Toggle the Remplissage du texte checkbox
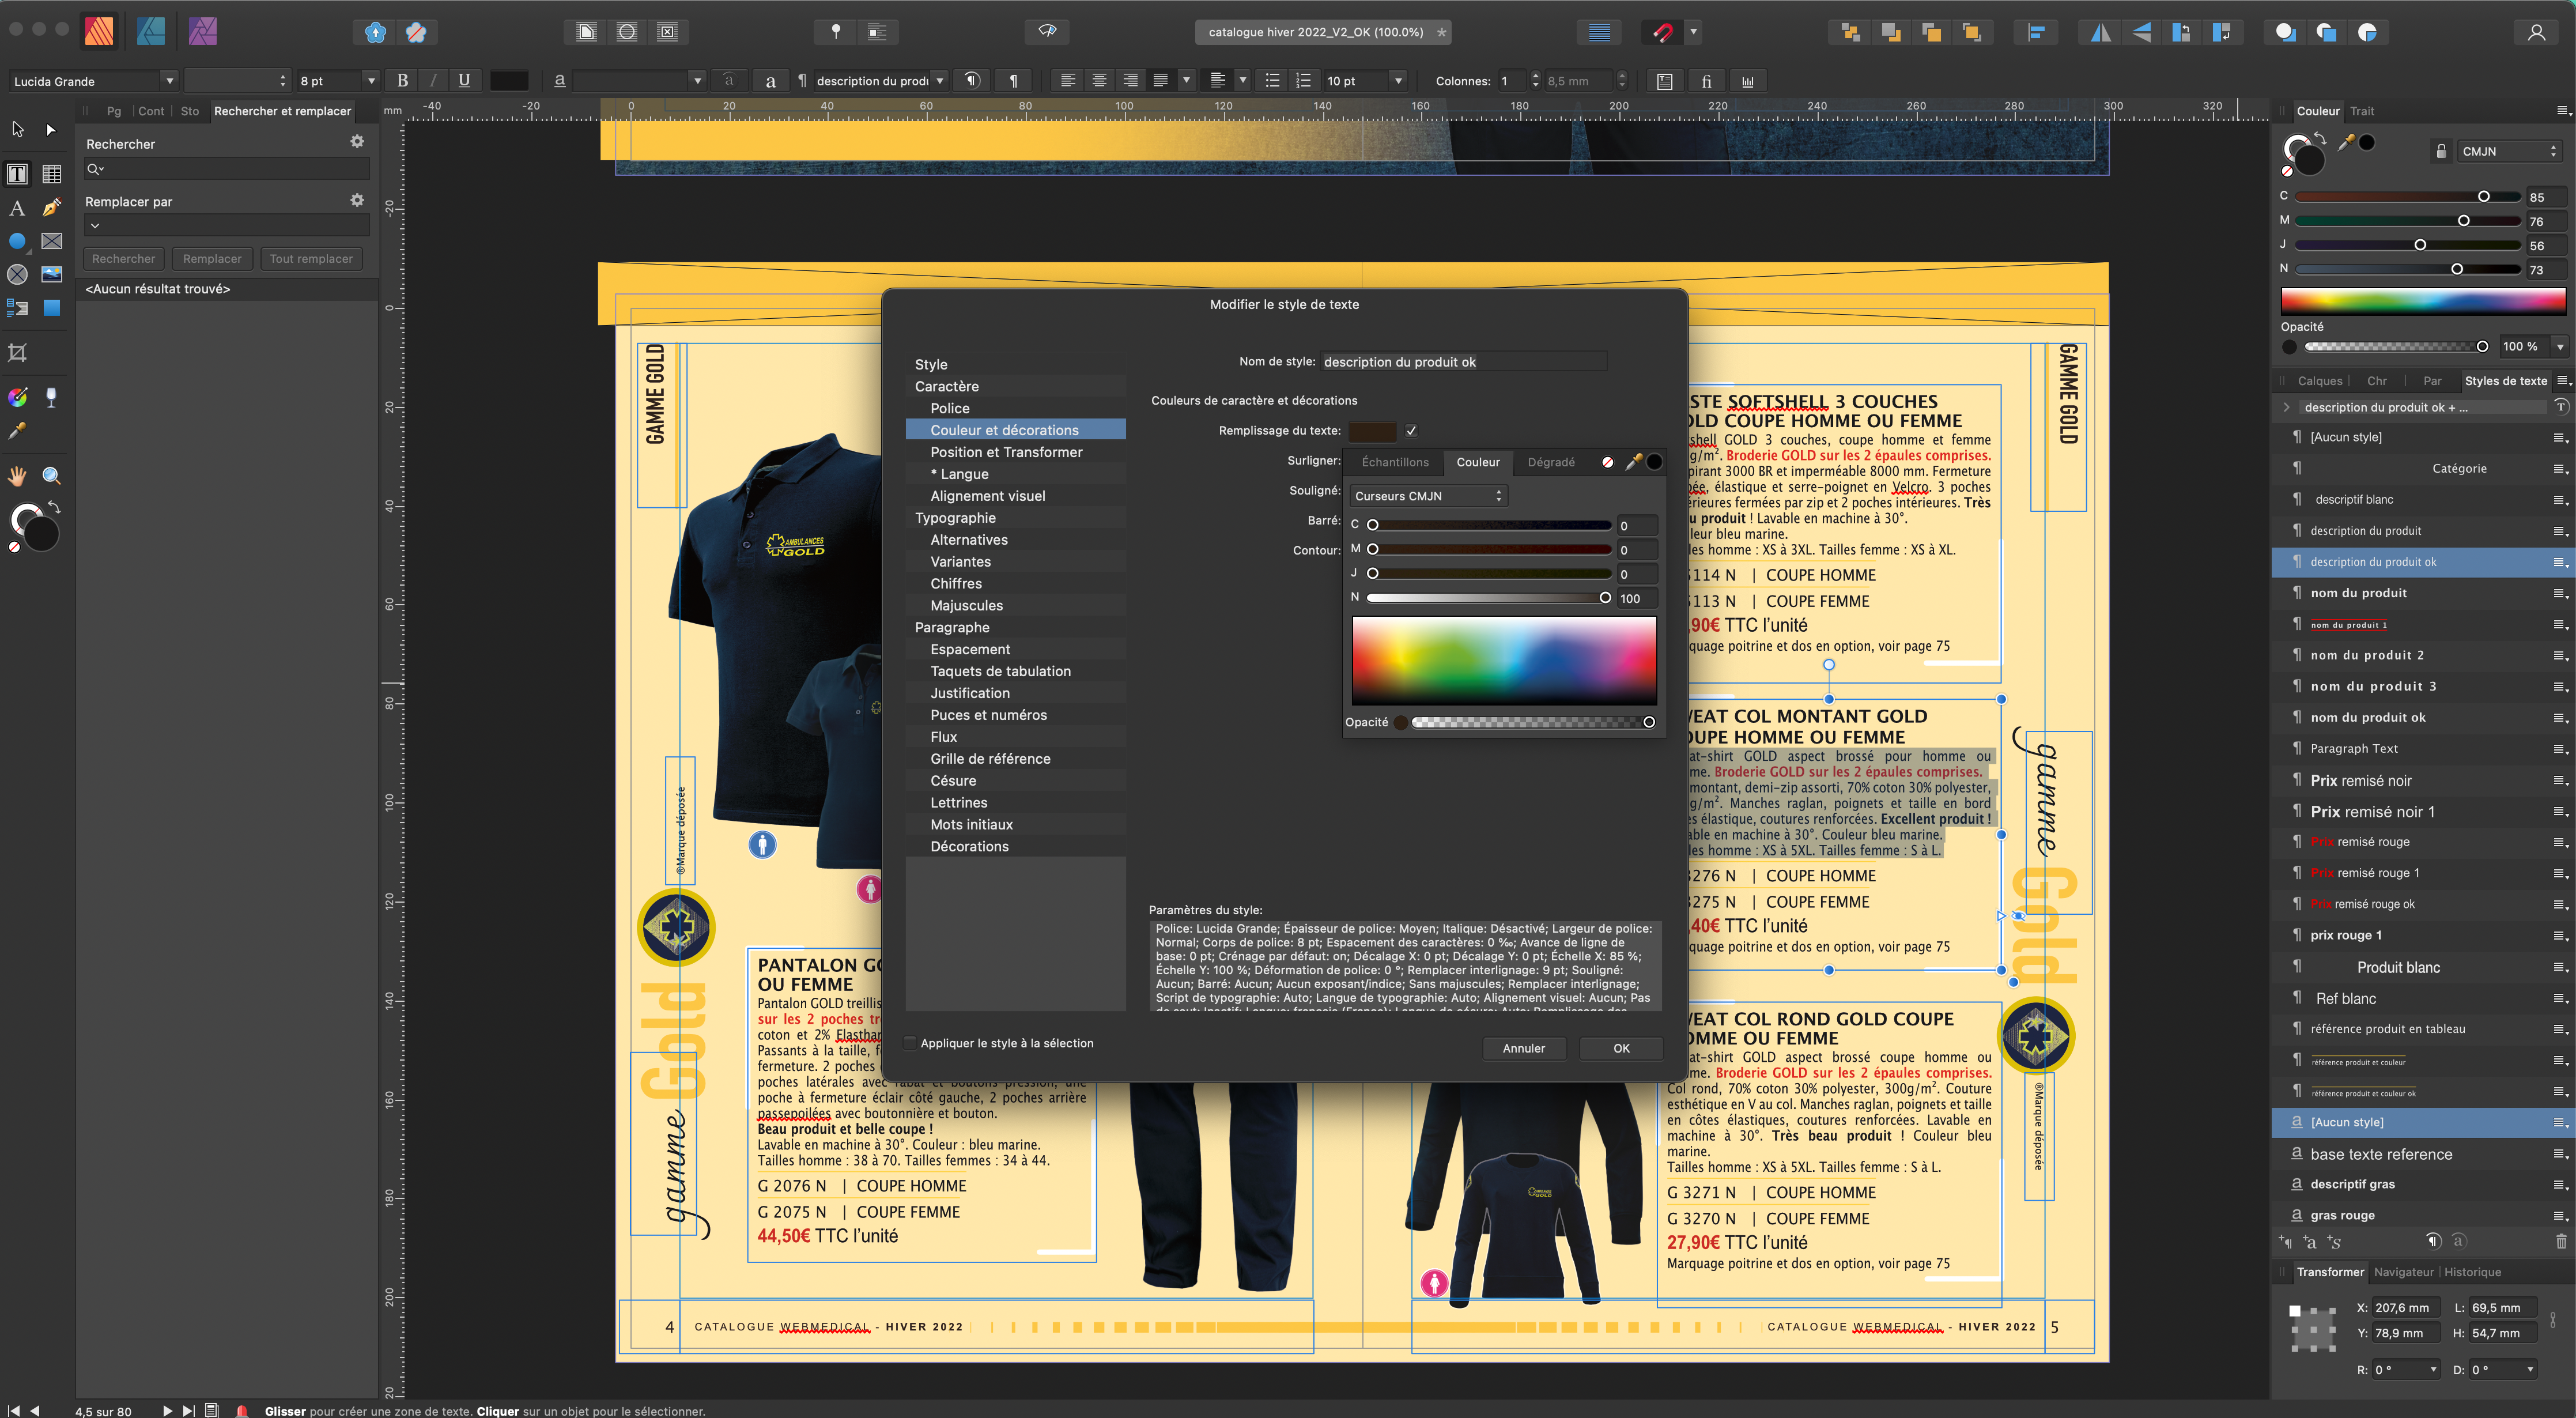The height and width of the screenshot is (1418, 2576). [x=1411, y=431]
